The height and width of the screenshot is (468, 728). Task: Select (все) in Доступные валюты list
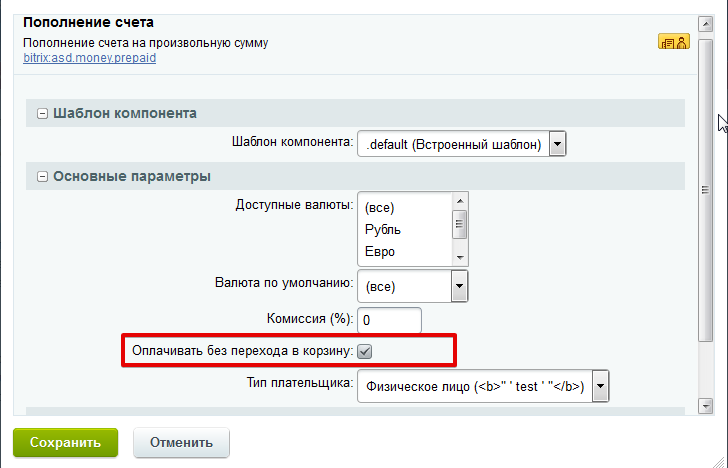point(379,208)
